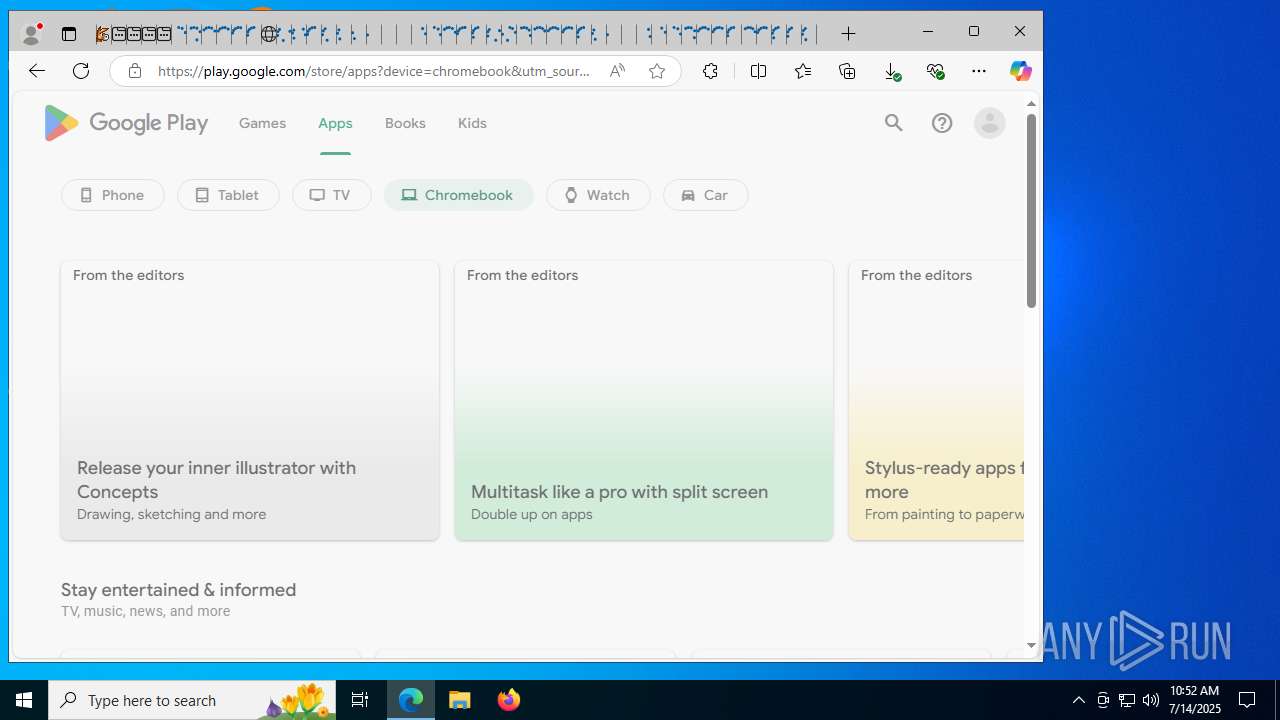Show hidden system tray icons
Viewport: 1280px width, 720px height.
[1078, 700]
